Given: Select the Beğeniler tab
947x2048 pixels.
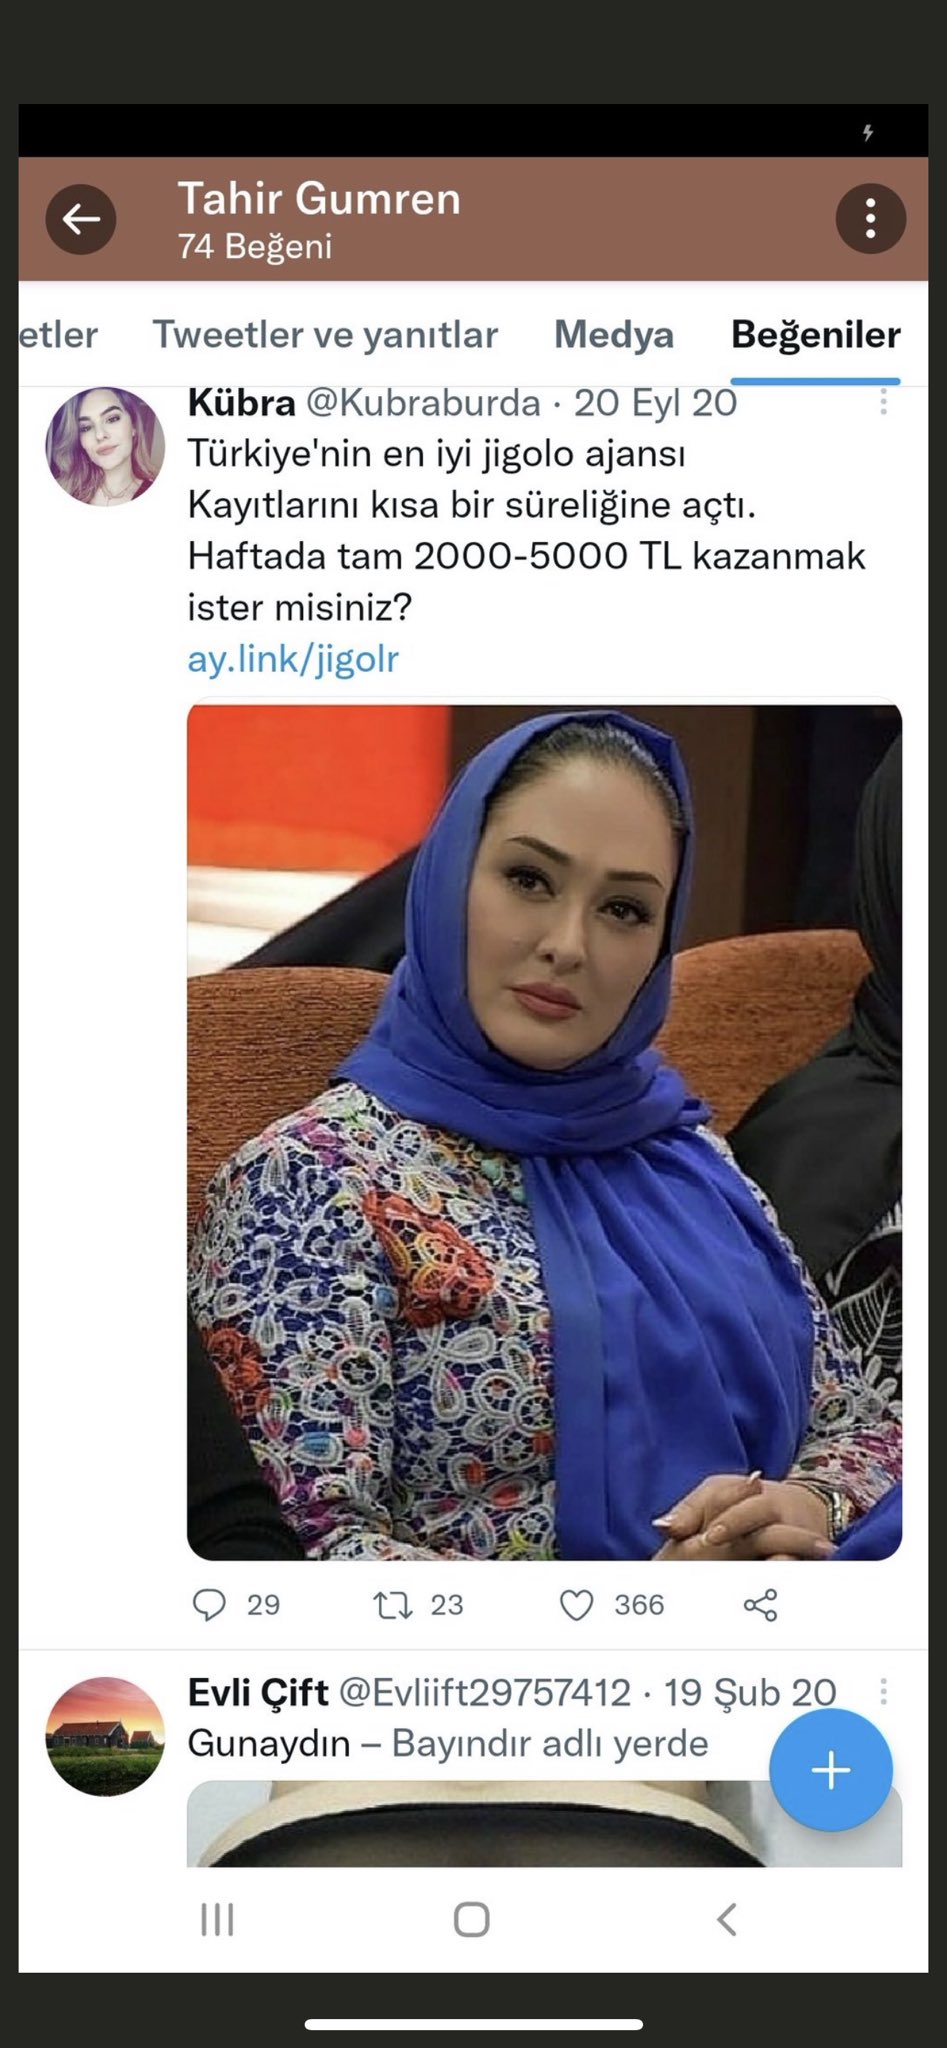Looking at the screenshot, I should coord(816,334).
